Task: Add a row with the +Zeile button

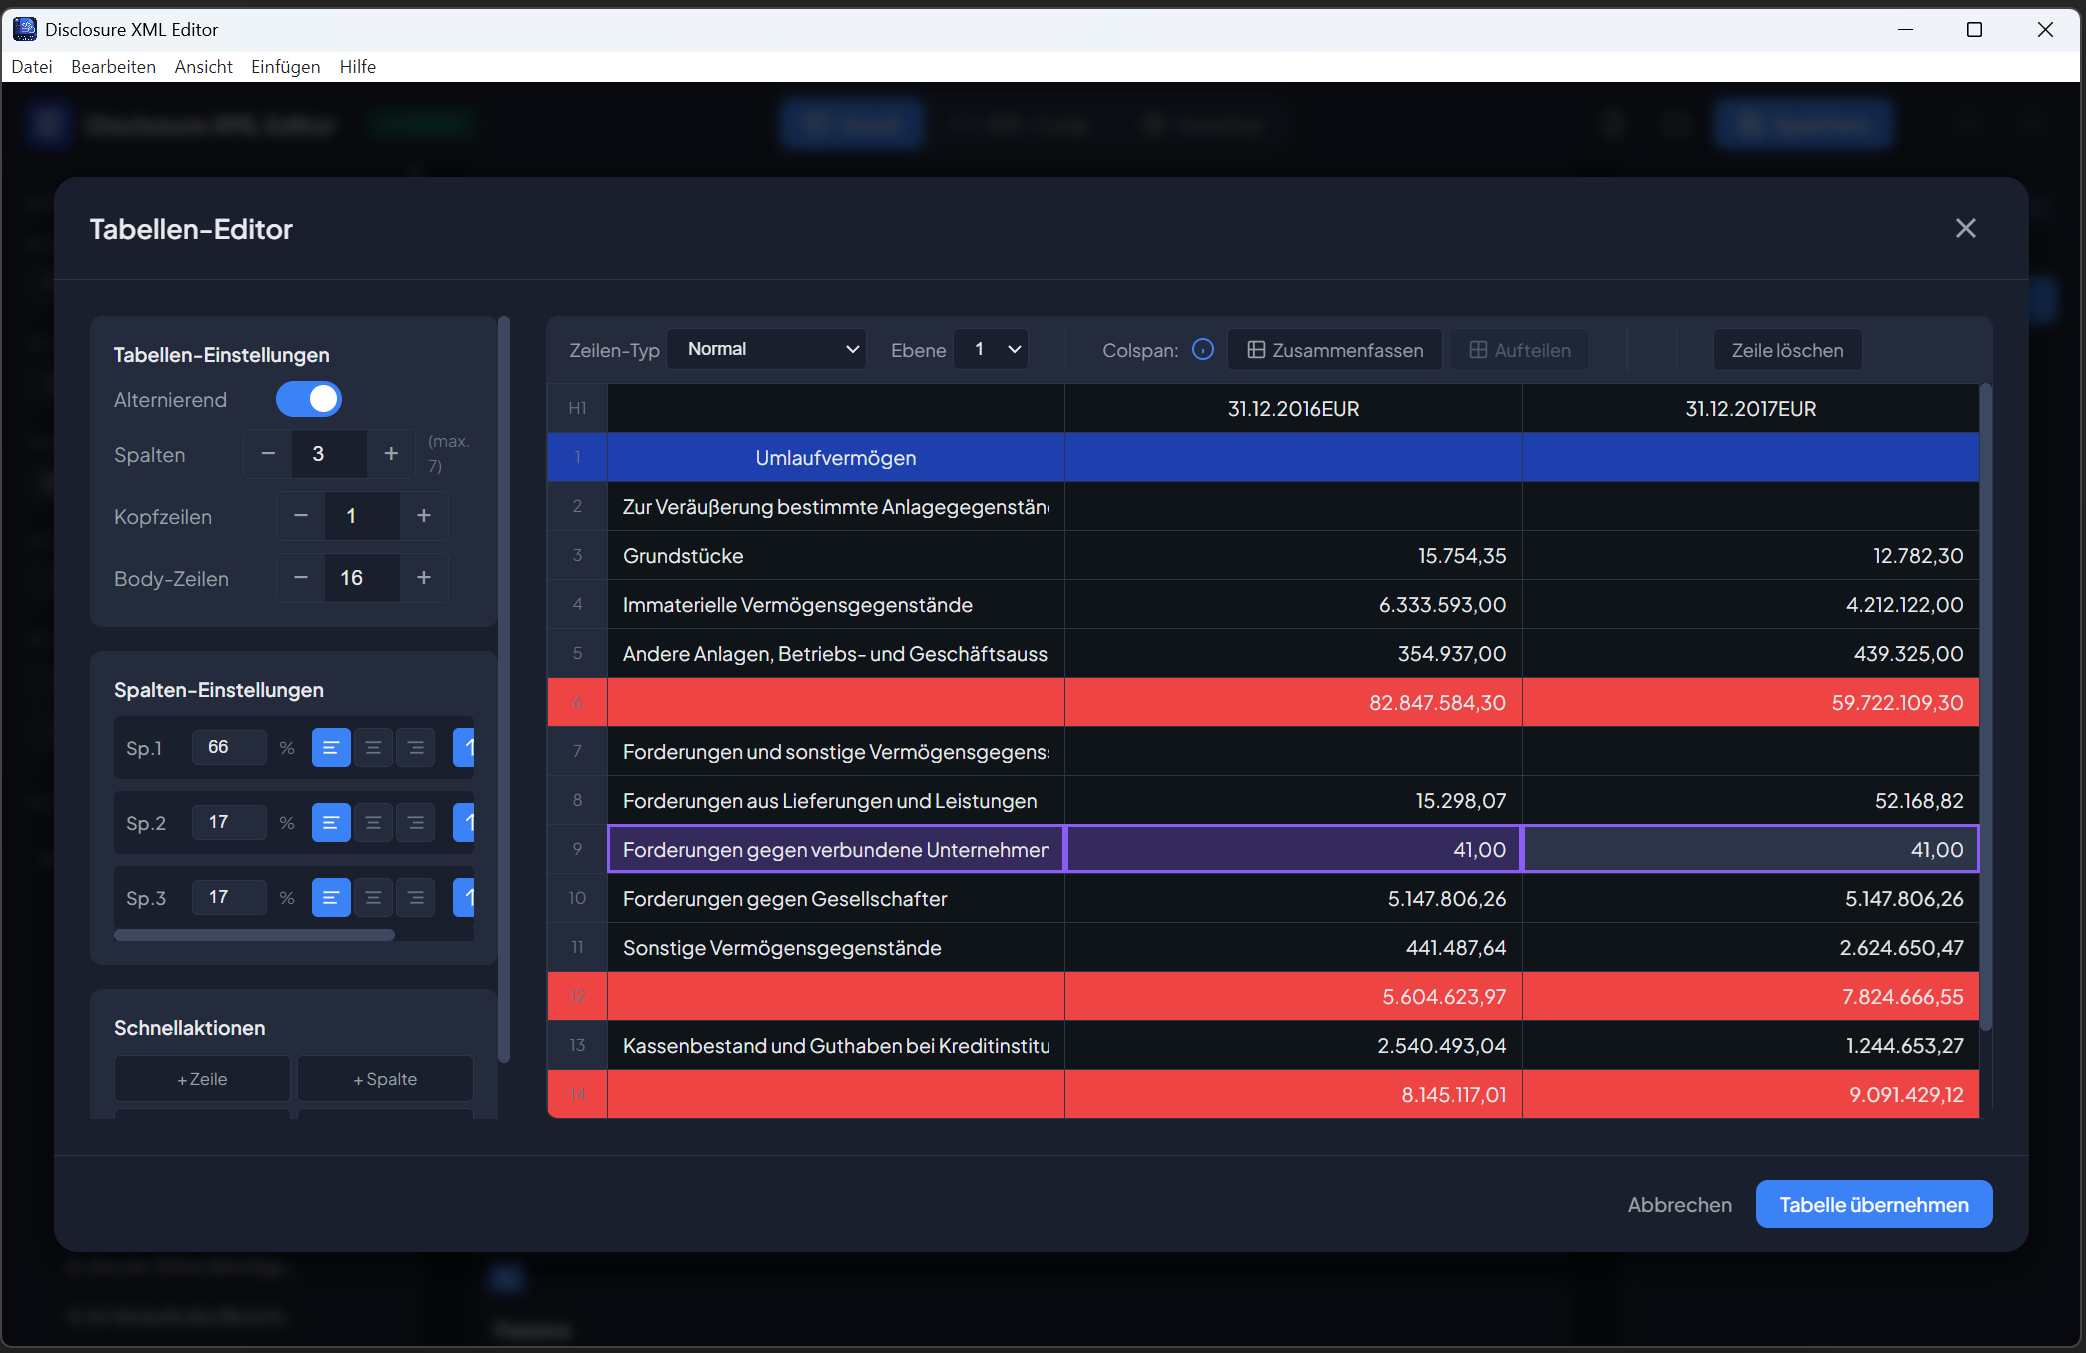Action: [x=201, y=1078]
